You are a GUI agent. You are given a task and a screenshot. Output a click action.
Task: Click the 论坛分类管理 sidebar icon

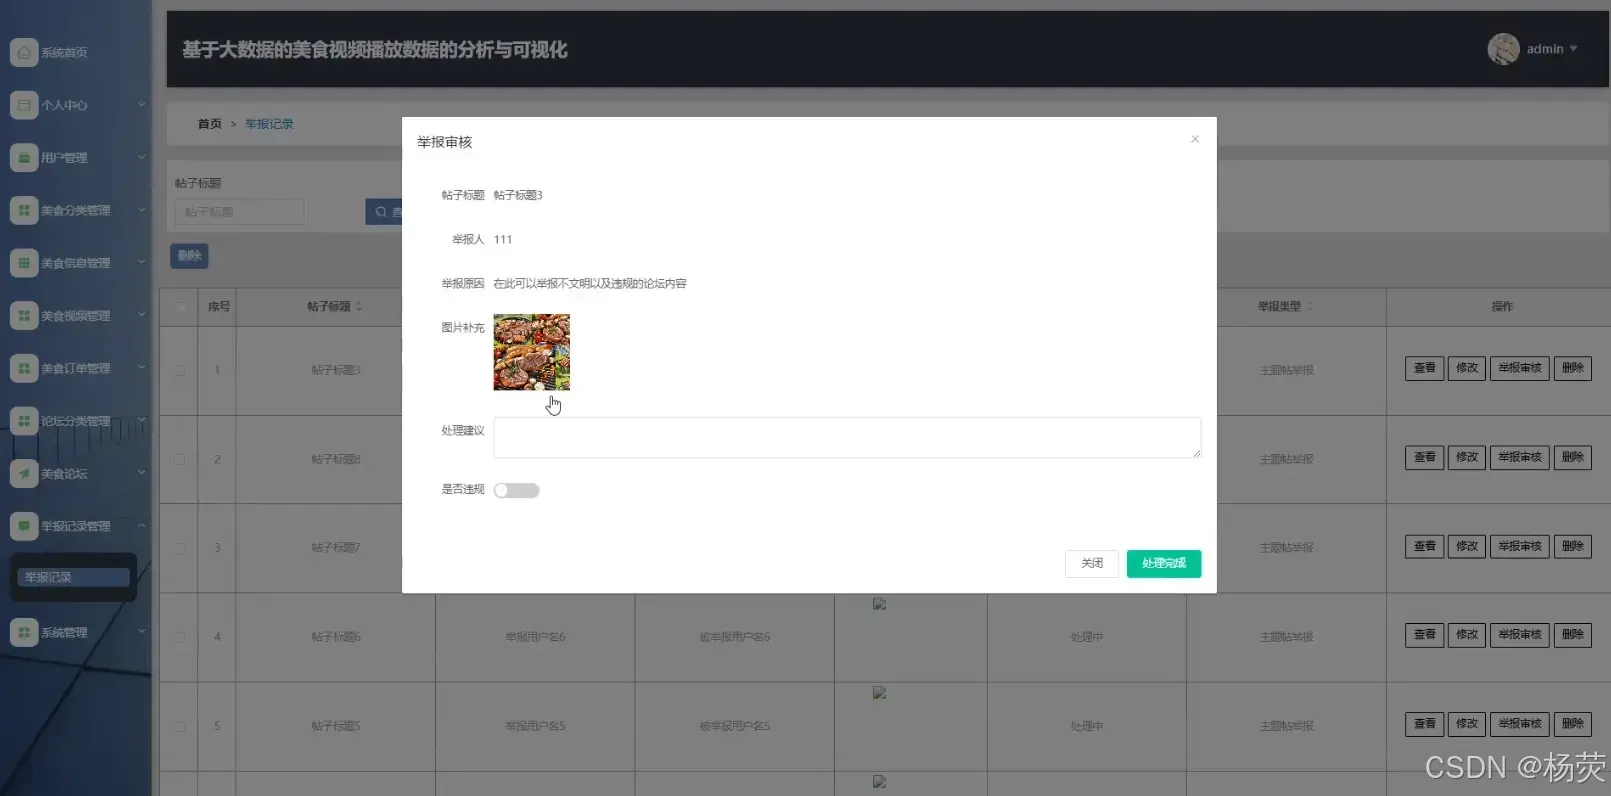24,421
